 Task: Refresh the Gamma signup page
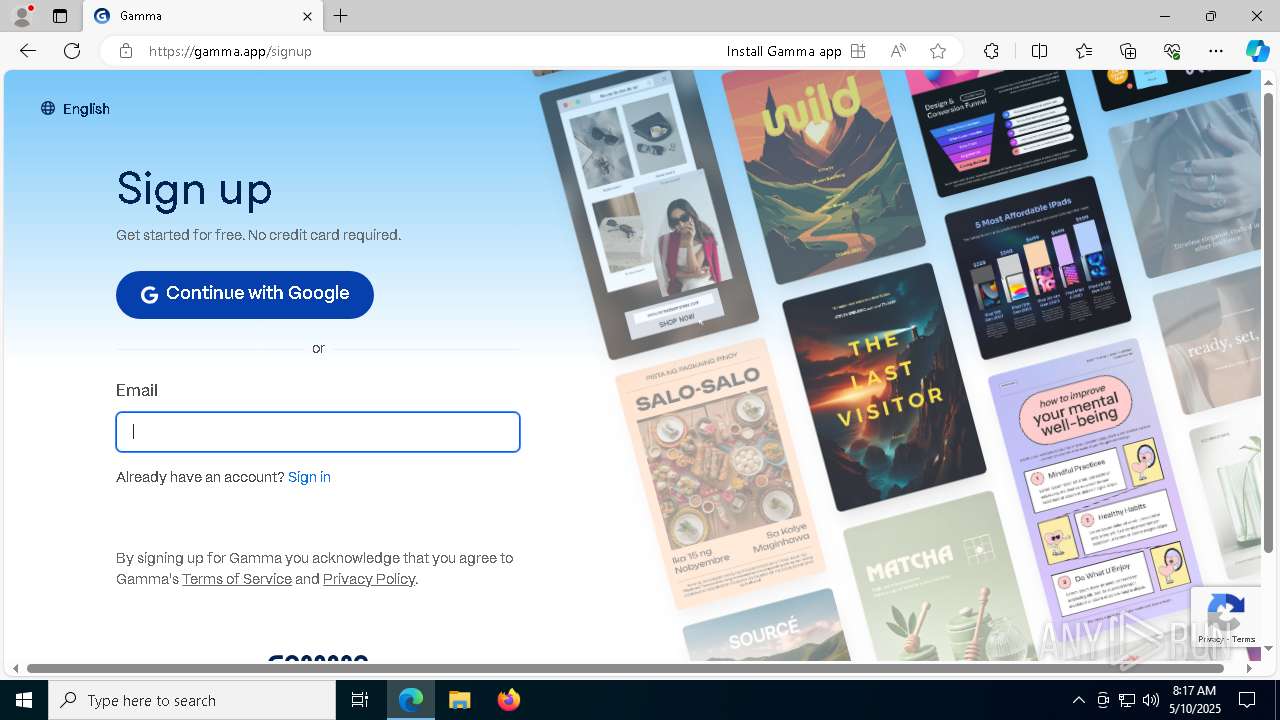pyautogui.click(x=72, y=51)
